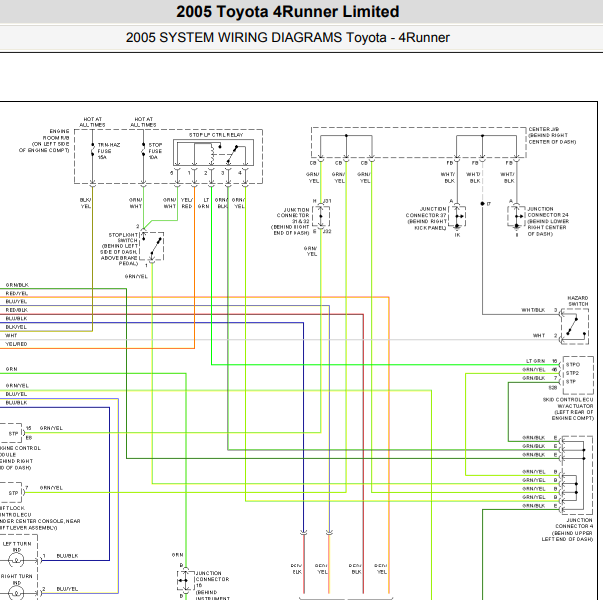Screen dimensions: 603x600
Task: Click the left turn indicator lamp symbol
Action: point(17,560)
